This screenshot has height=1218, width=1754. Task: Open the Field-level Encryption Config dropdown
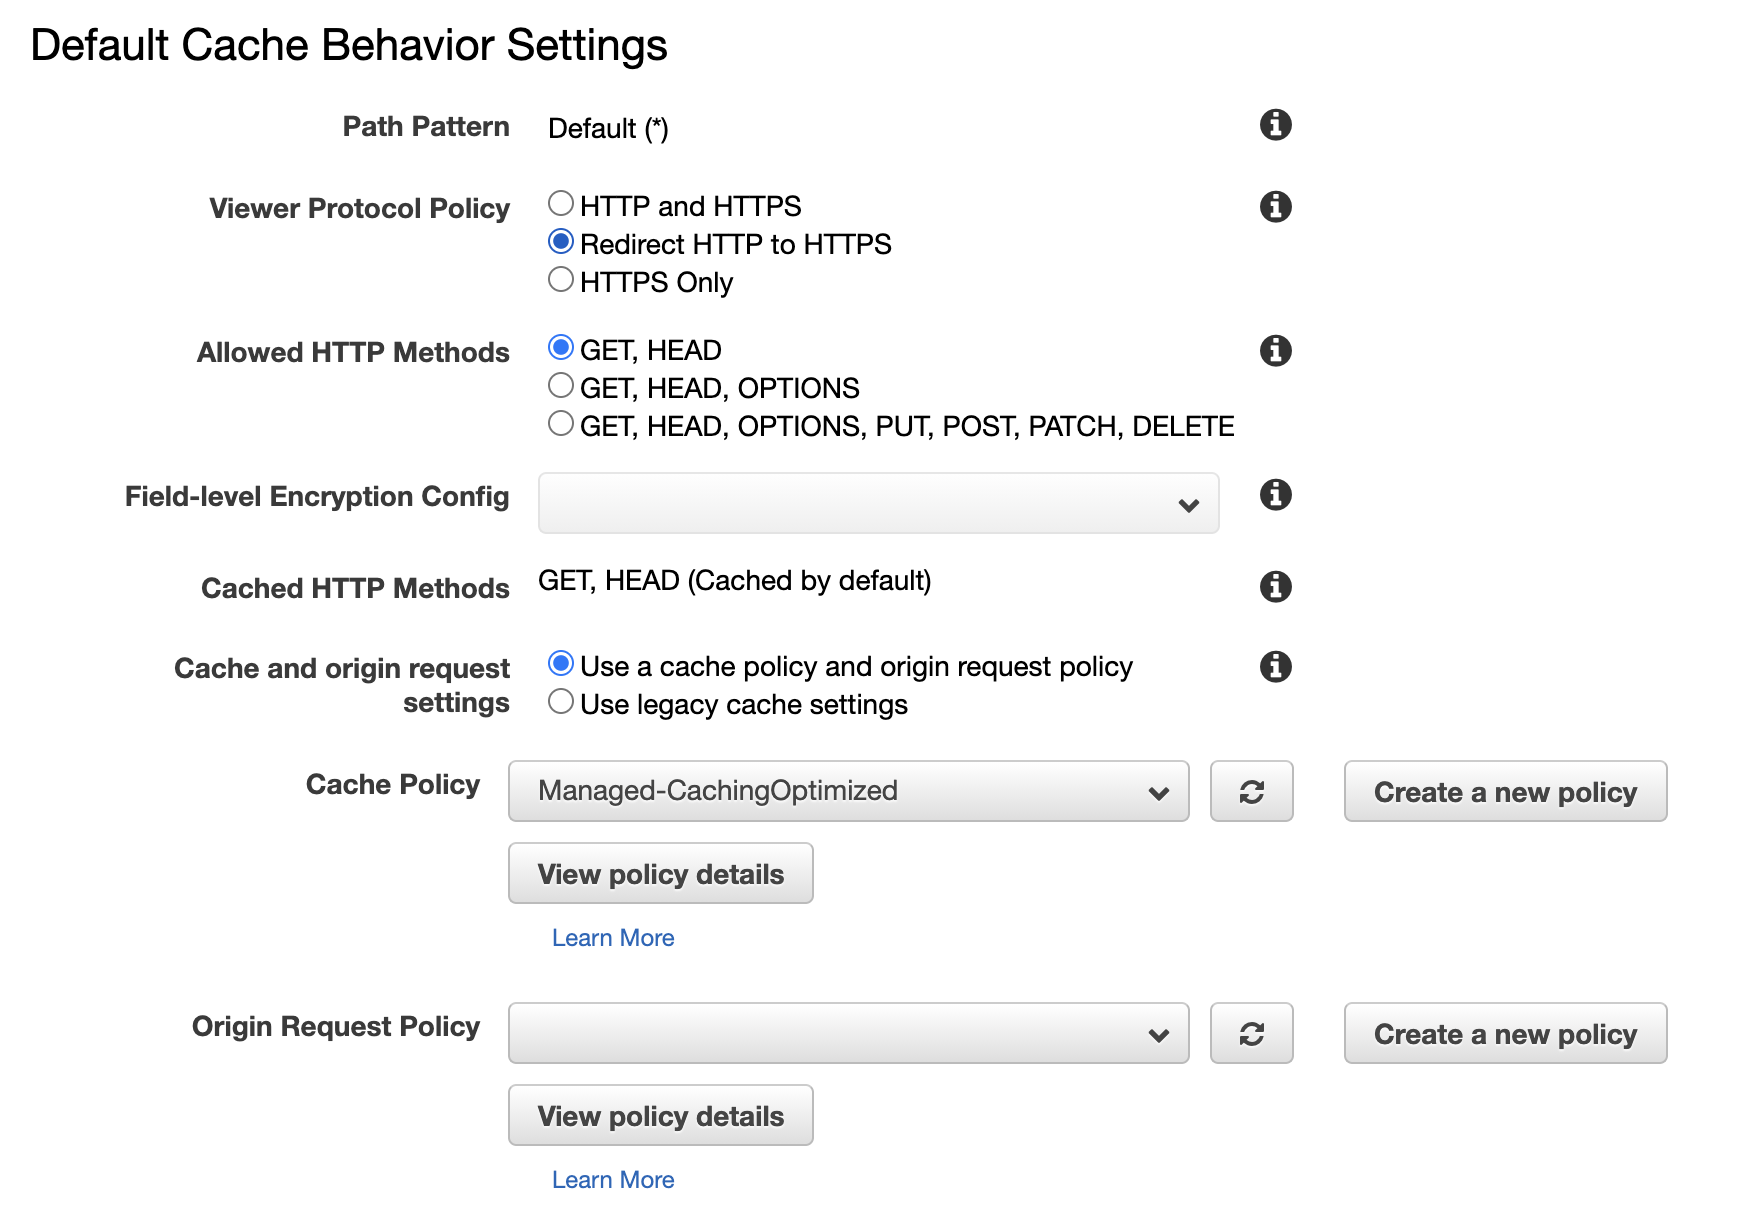(878, 504)
